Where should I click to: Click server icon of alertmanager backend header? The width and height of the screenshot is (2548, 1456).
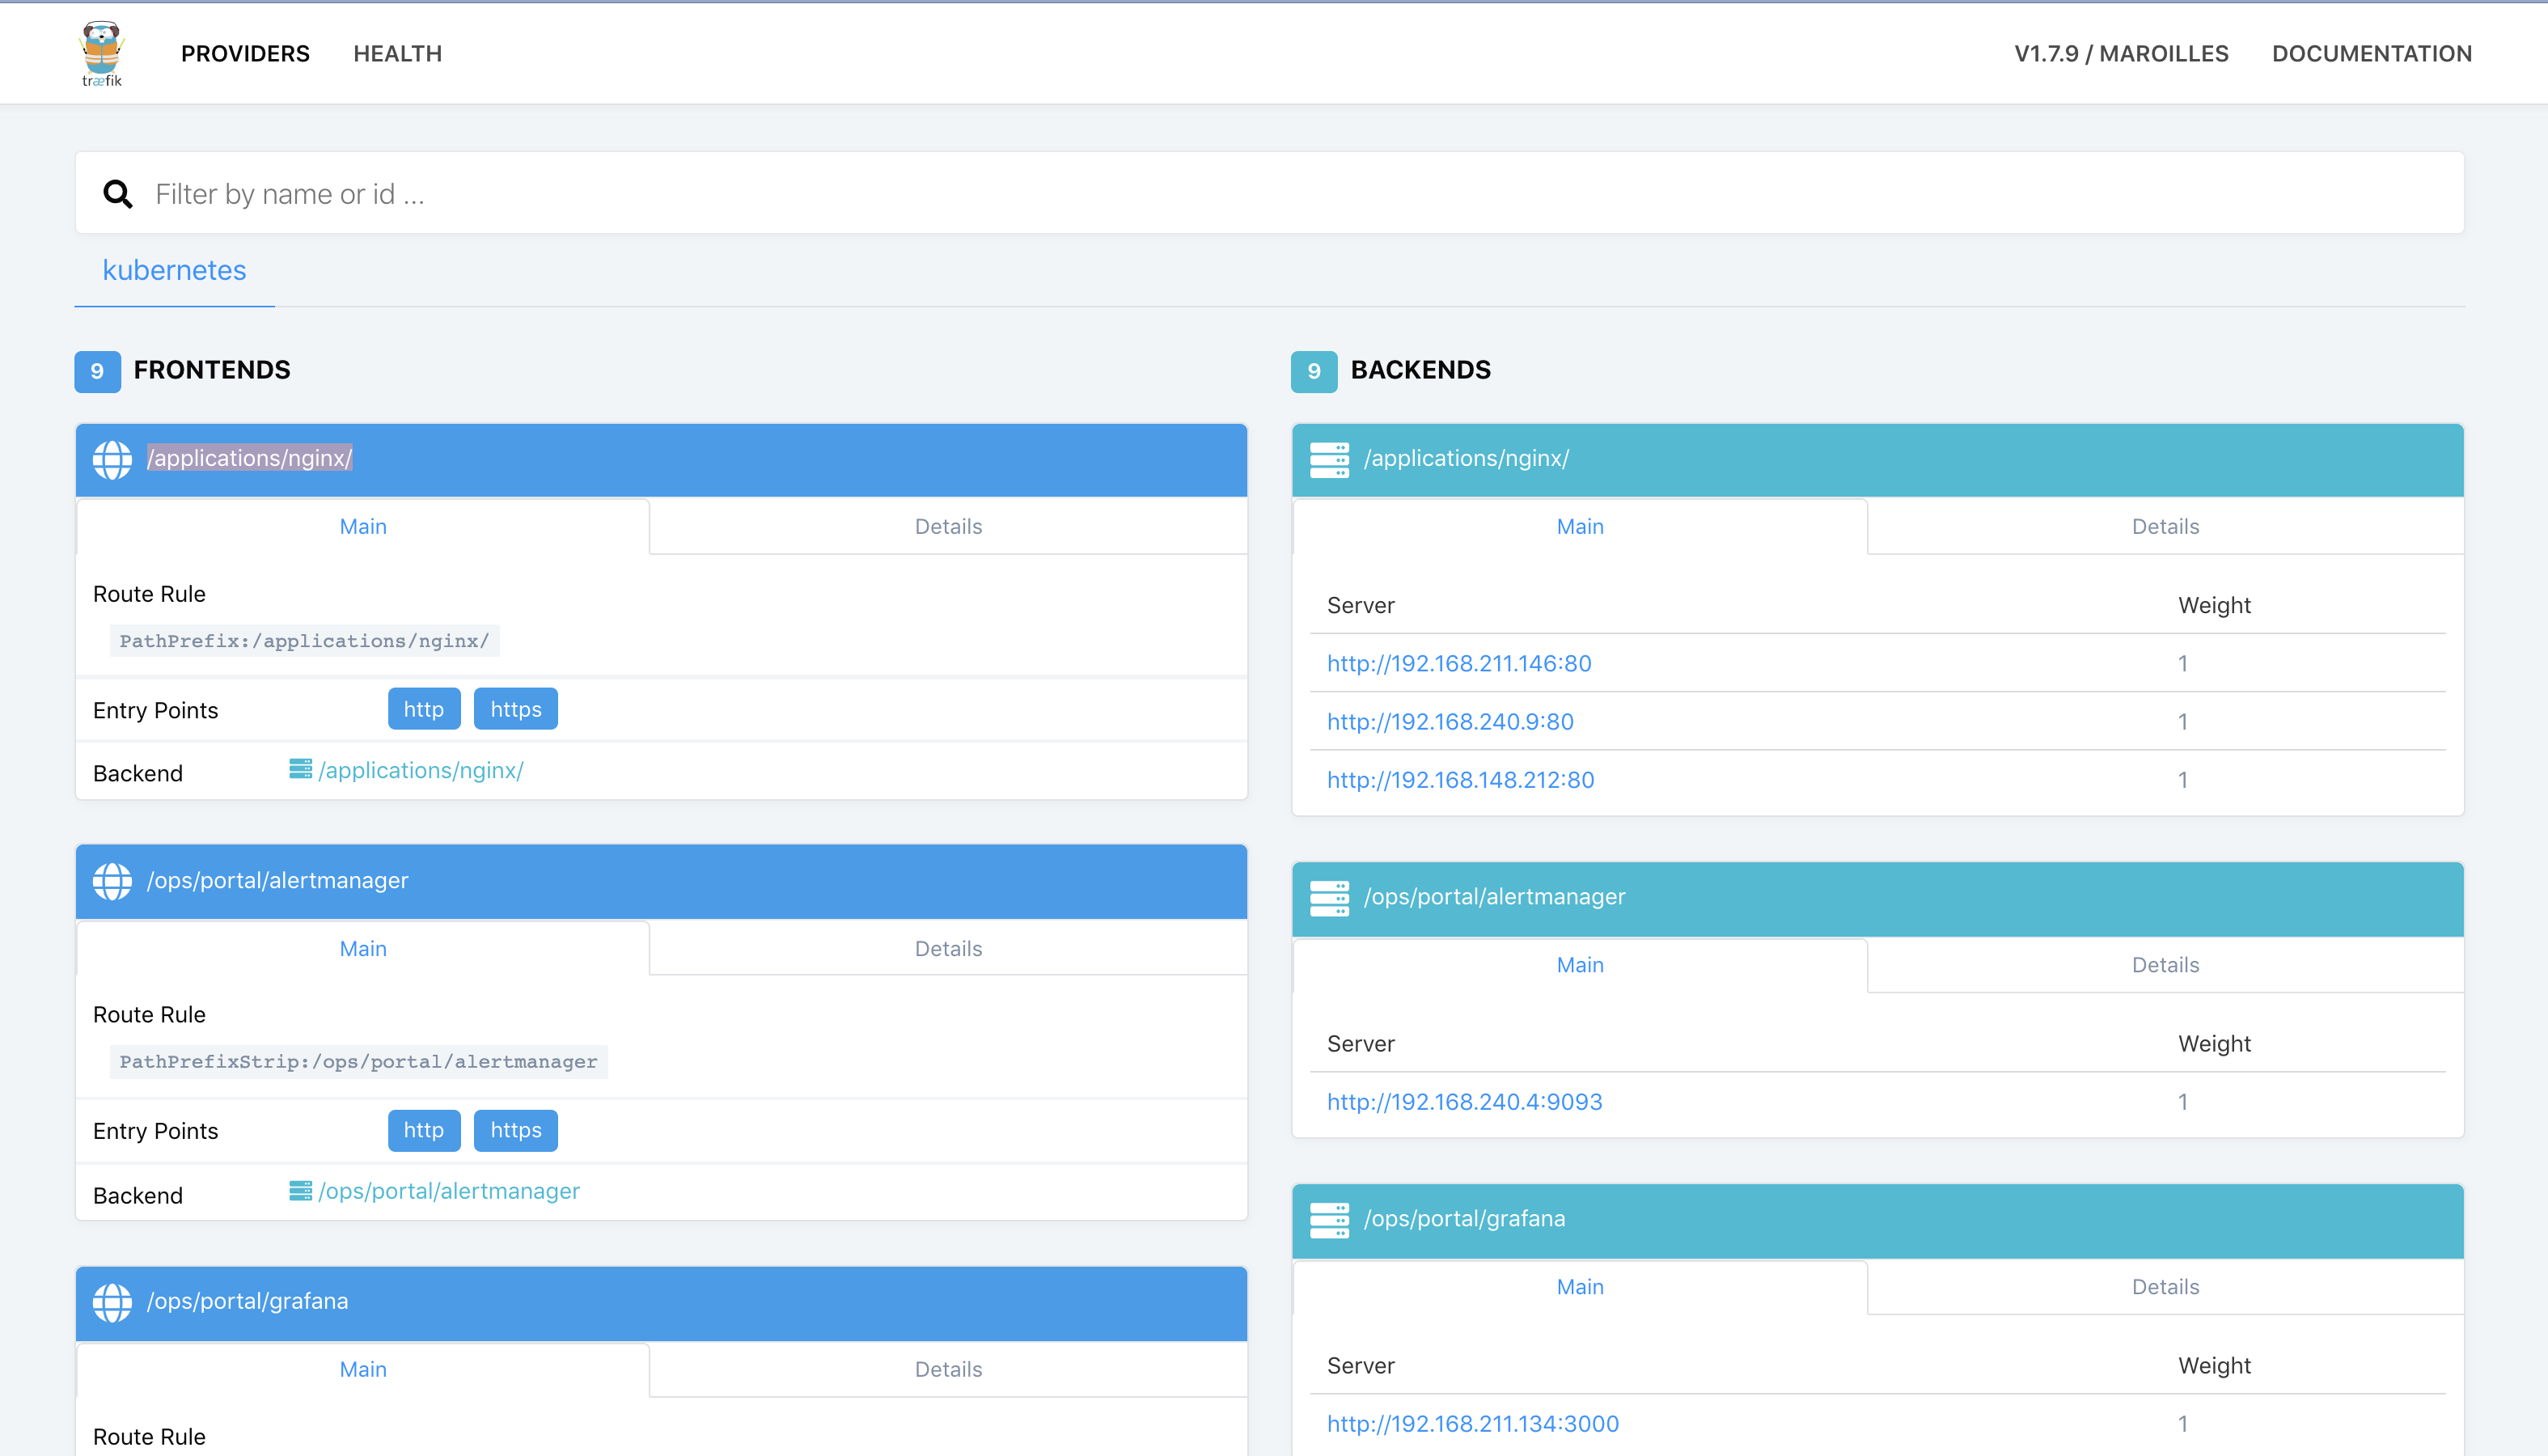point(1329,897)
